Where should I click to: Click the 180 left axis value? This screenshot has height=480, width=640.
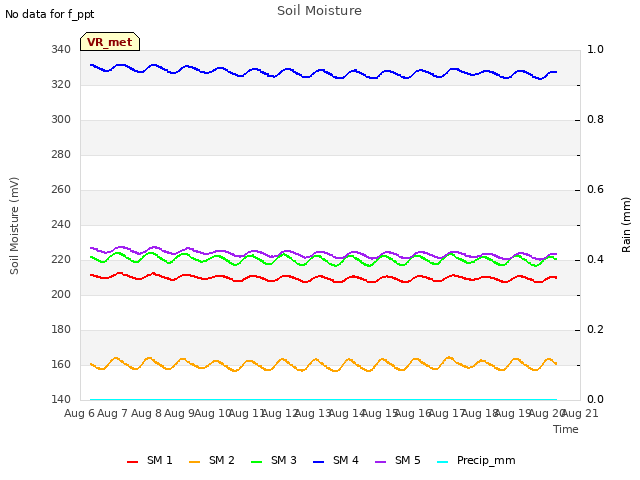[x=61, y=329]
